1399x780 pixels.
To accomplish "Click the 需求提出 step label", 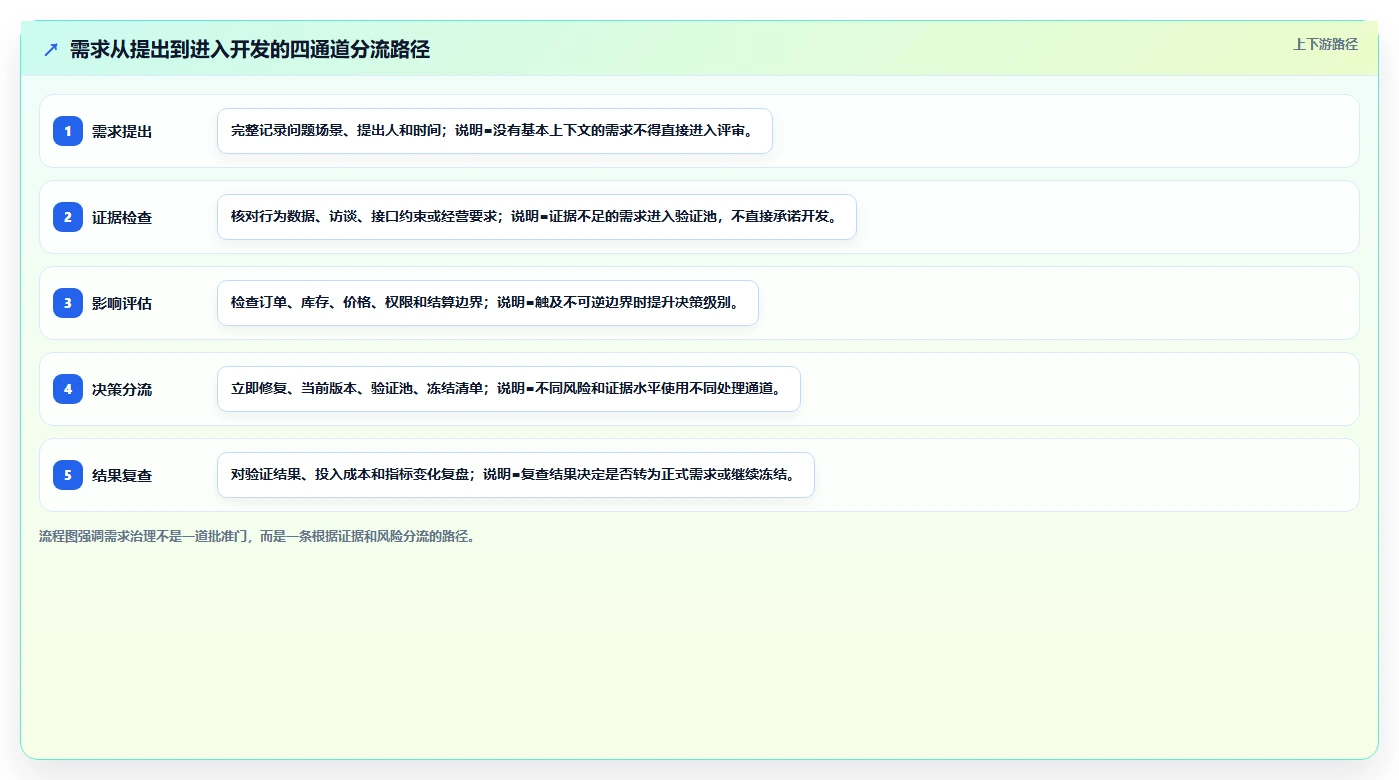I will [122, 131].
